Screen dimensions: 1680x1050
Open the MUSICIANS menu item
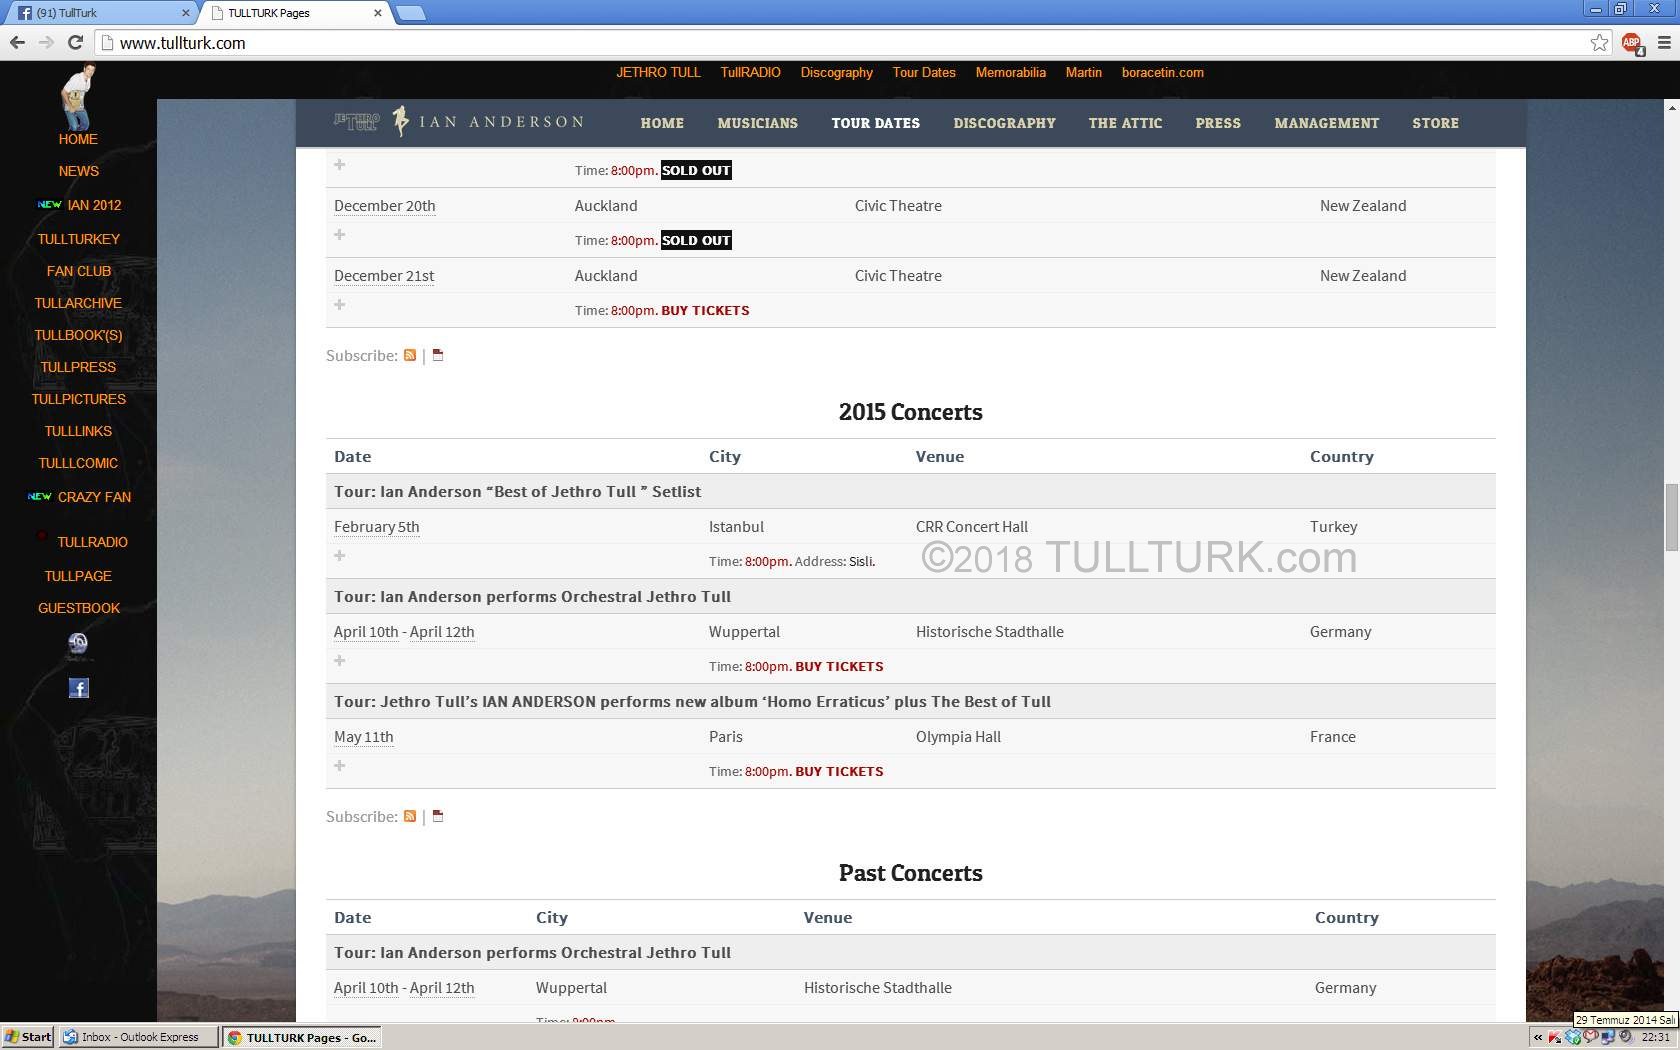tap(757, 123)
